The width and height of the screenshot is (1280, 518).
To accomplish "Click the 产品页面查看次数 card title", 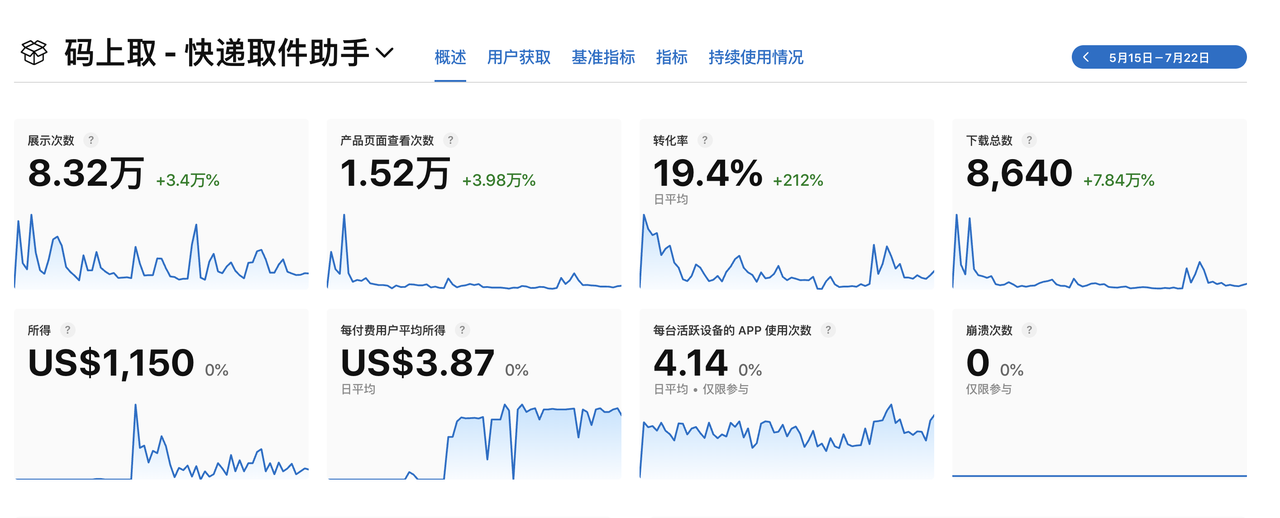I will (387, 141).
